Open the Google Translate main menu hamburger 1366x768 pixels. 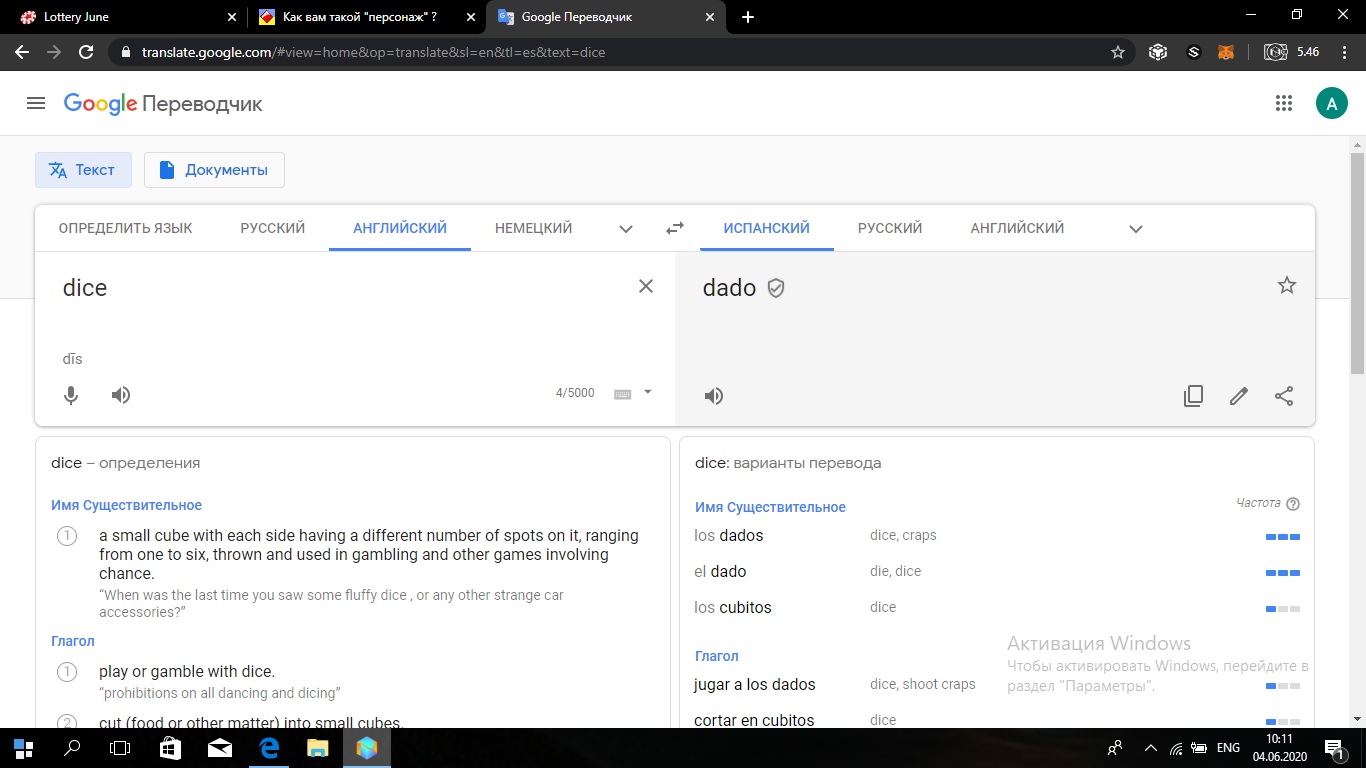point(36,103)
